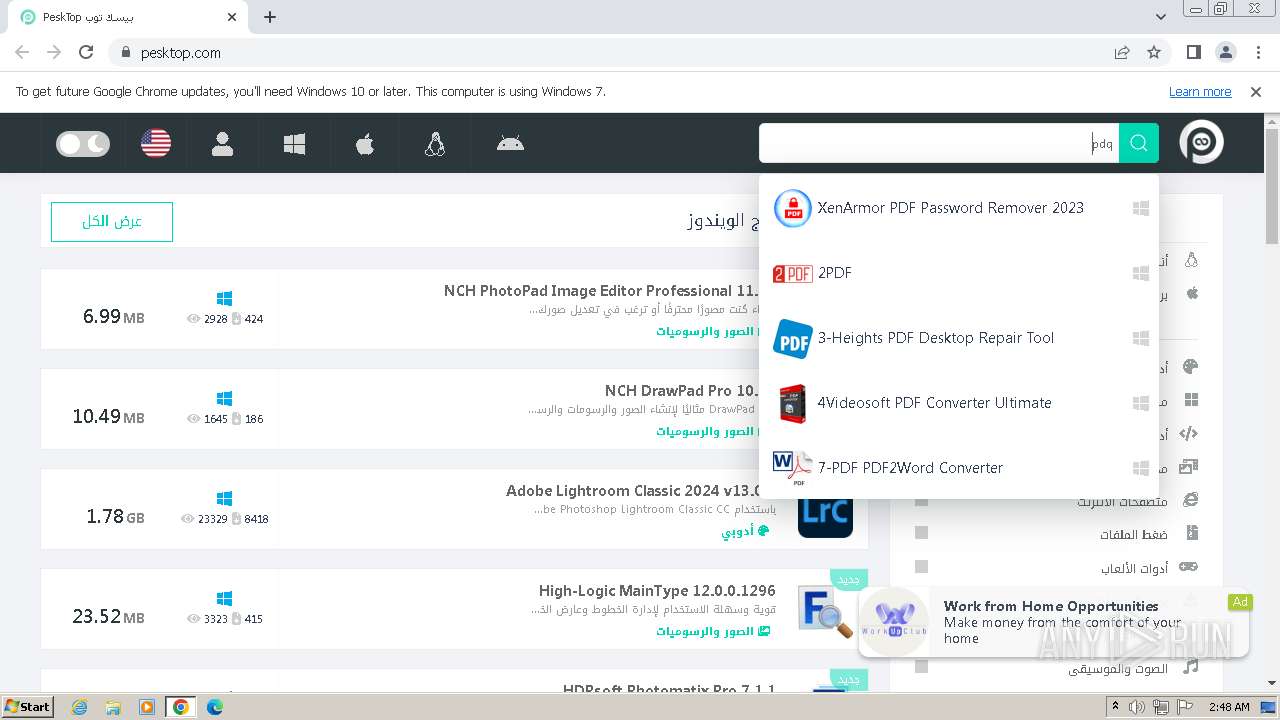Click the taskbar clock showing 2:48 AM

point(1228,707)
